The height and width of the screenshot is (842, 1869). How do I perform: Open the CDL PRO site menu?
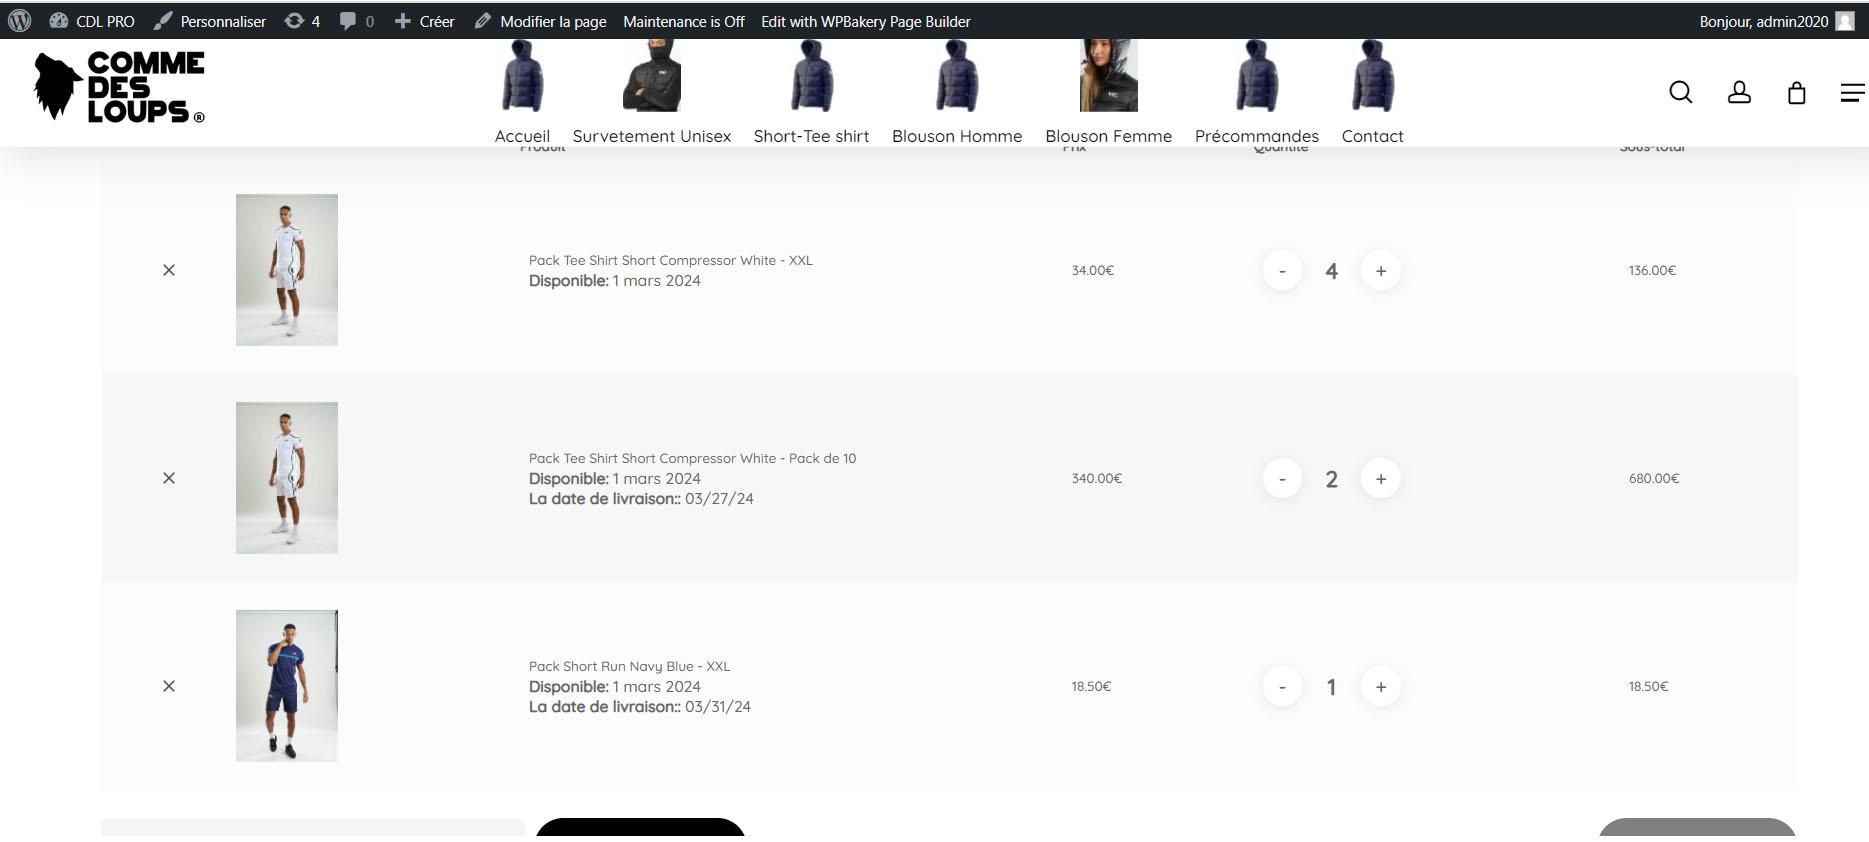point(92,21)
